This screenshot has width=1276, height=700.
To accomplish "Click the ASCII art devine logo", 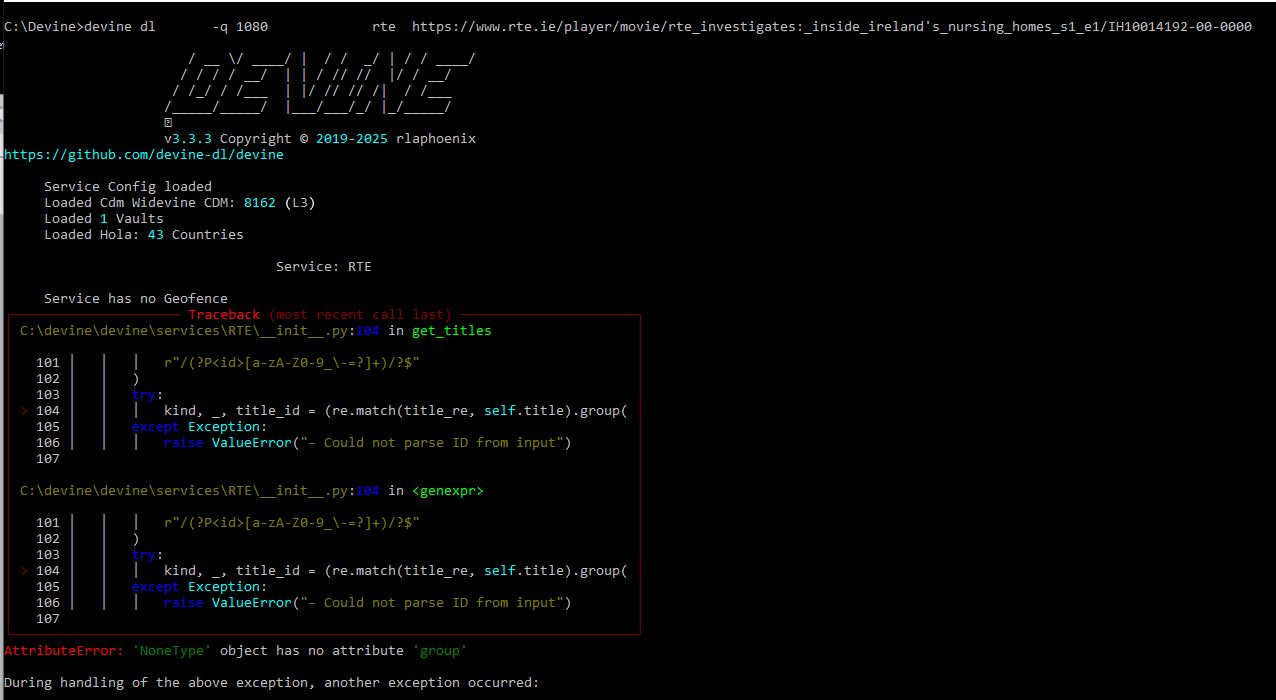I will coord(320,84).
